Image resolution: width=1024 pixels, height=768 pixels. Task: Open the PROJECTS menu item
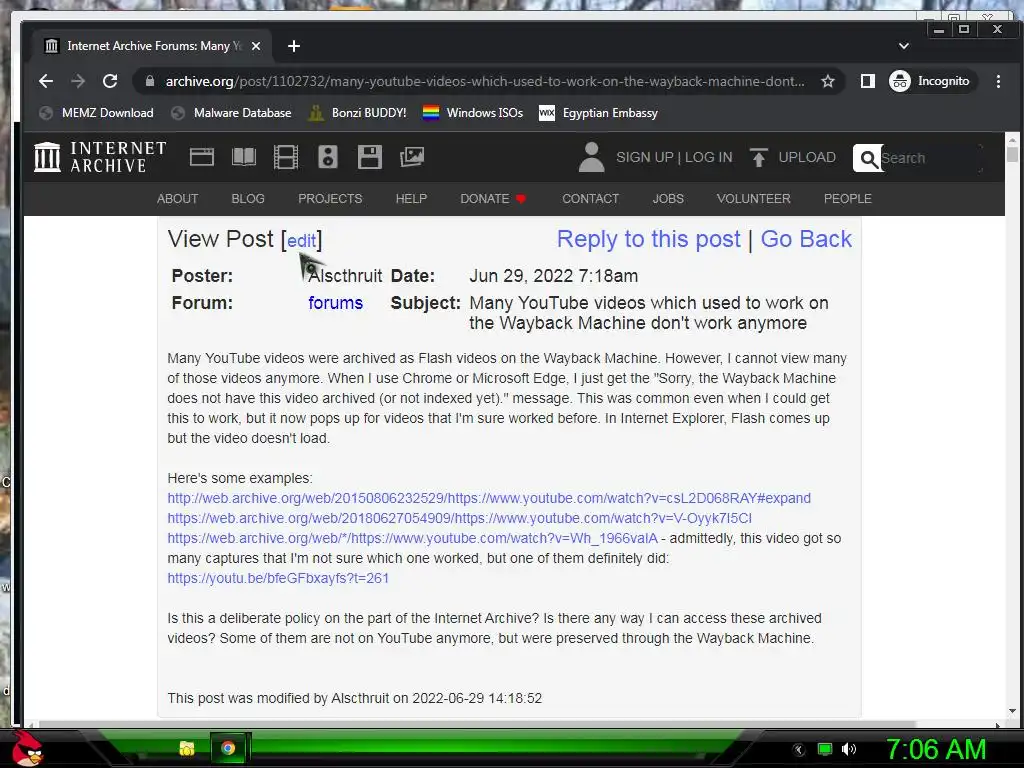click(x=330, y=199)
